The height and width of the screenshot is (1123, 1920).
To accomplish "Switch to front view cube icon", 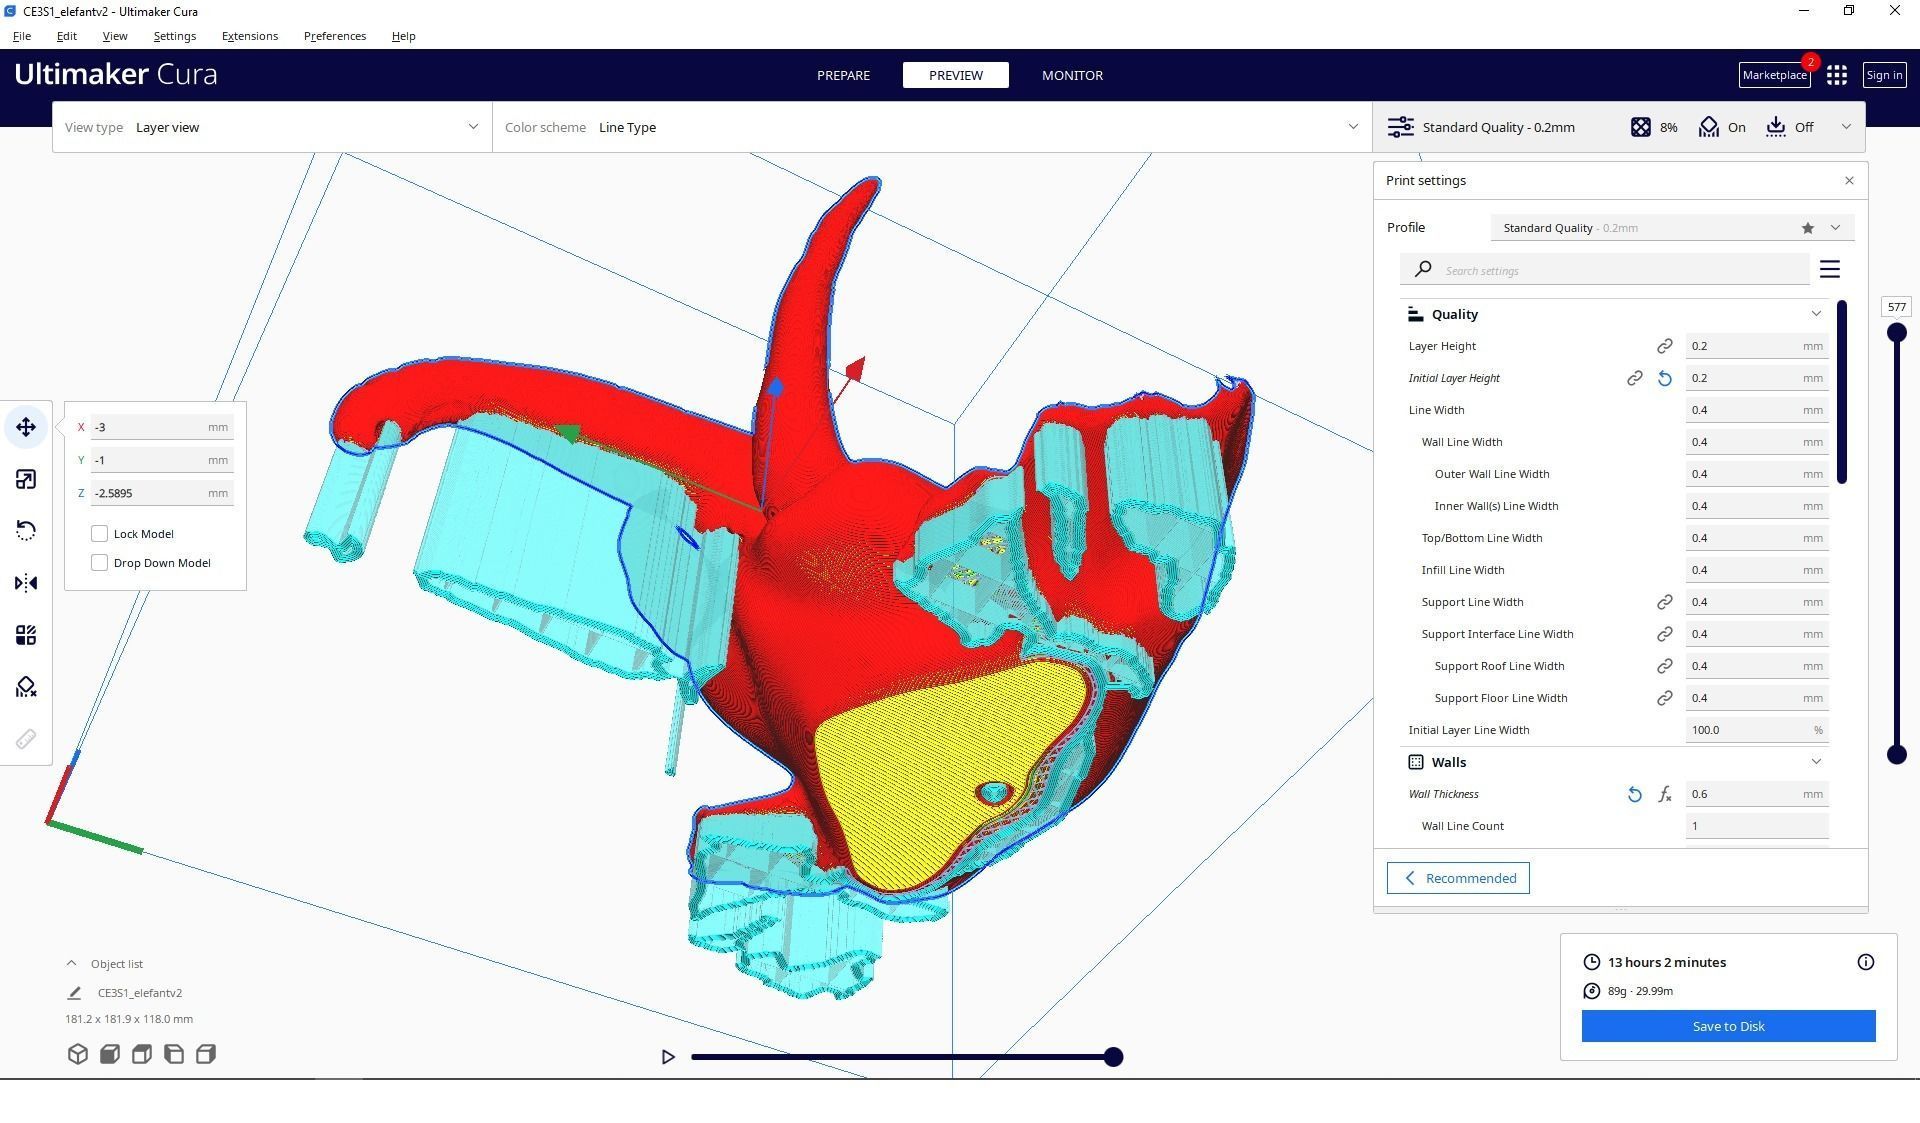I will [110, 1054].
